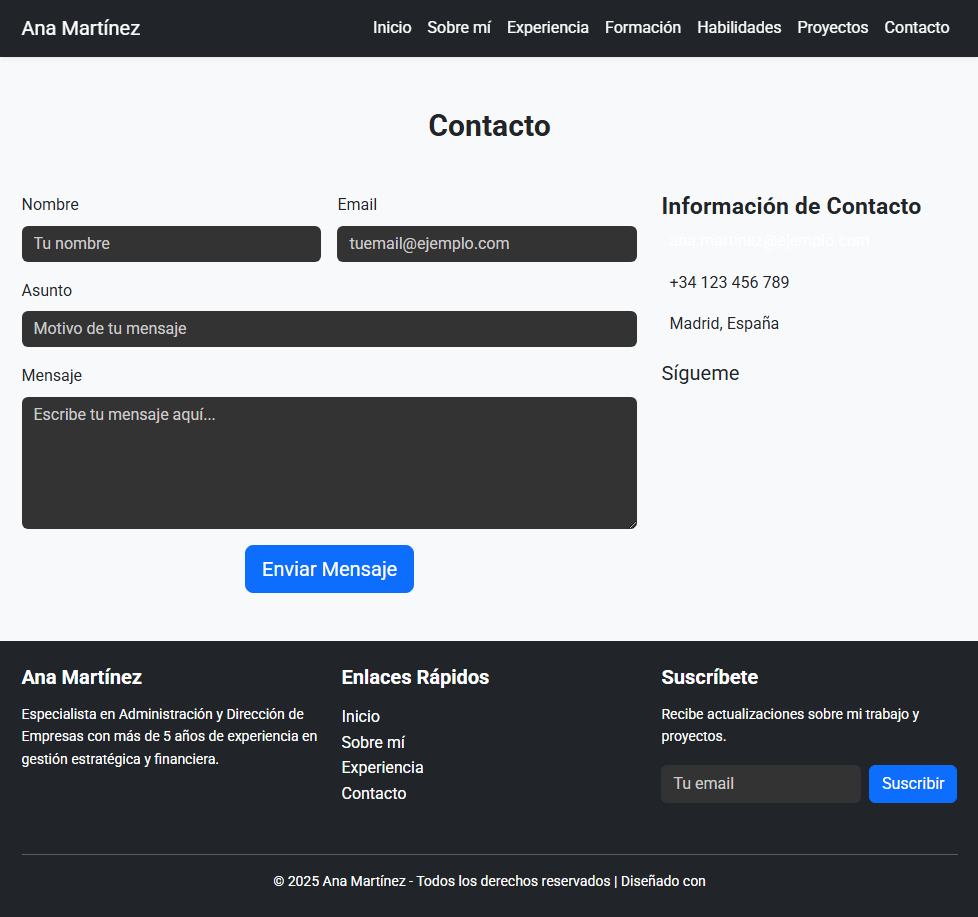Hit the Suscribir button

pos(913,784)
